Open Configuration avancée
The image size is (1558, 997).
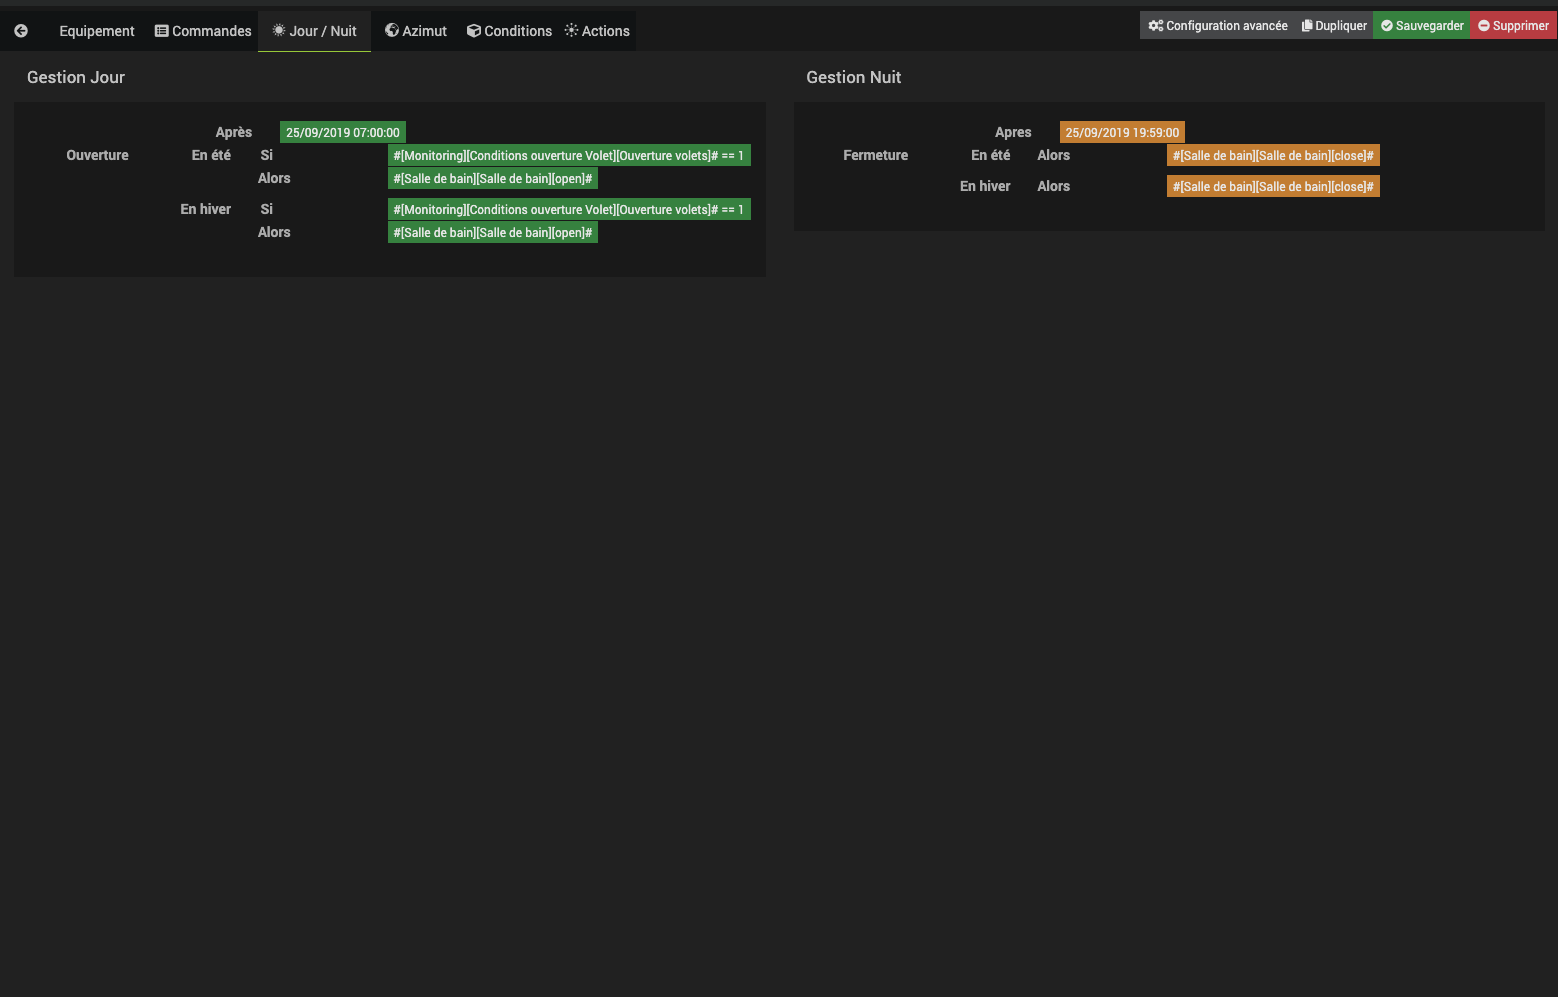(1218, 26)
